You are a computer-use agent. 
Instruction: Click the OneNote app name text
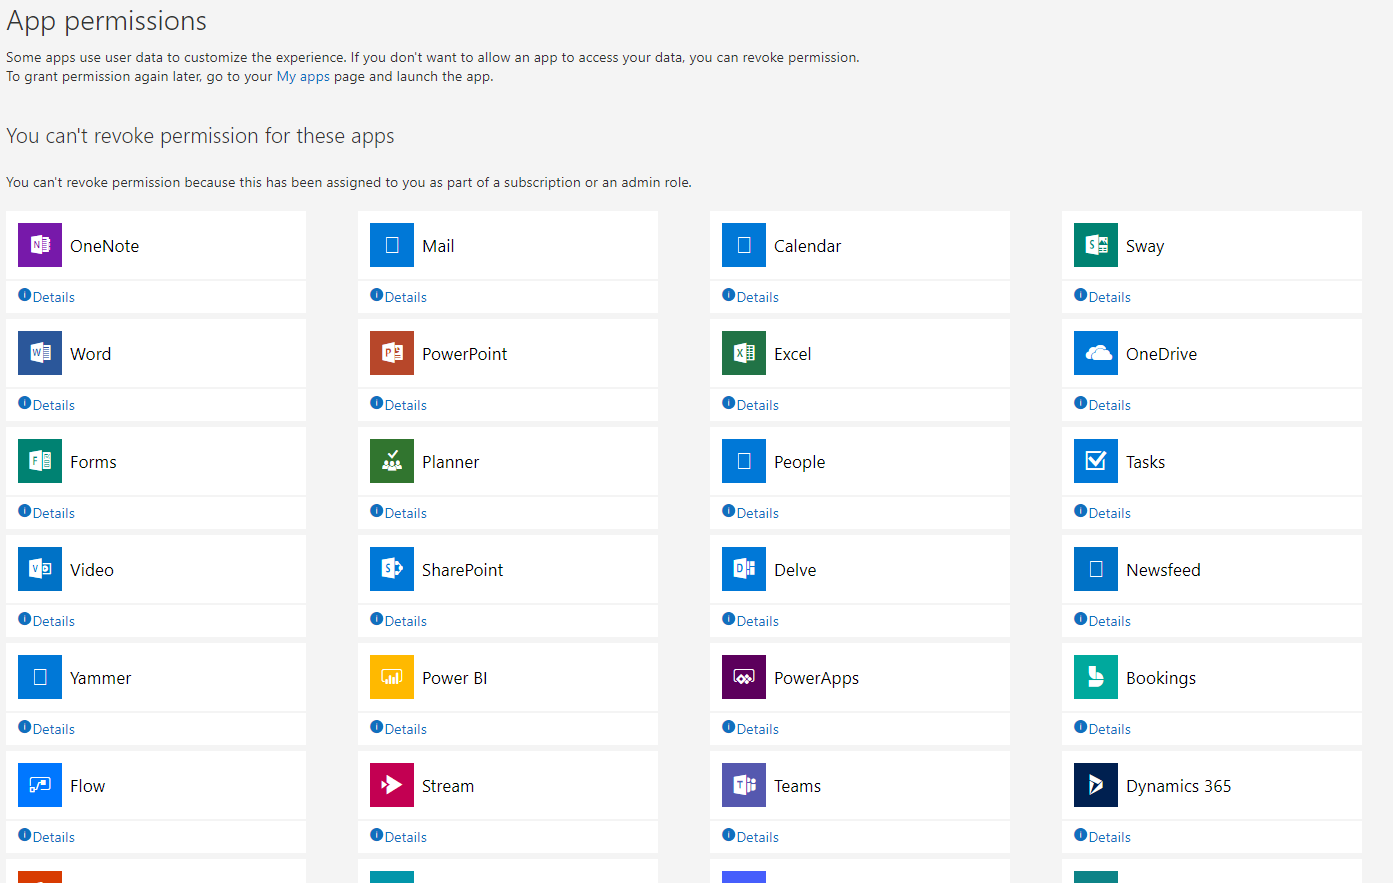(104, 246)
